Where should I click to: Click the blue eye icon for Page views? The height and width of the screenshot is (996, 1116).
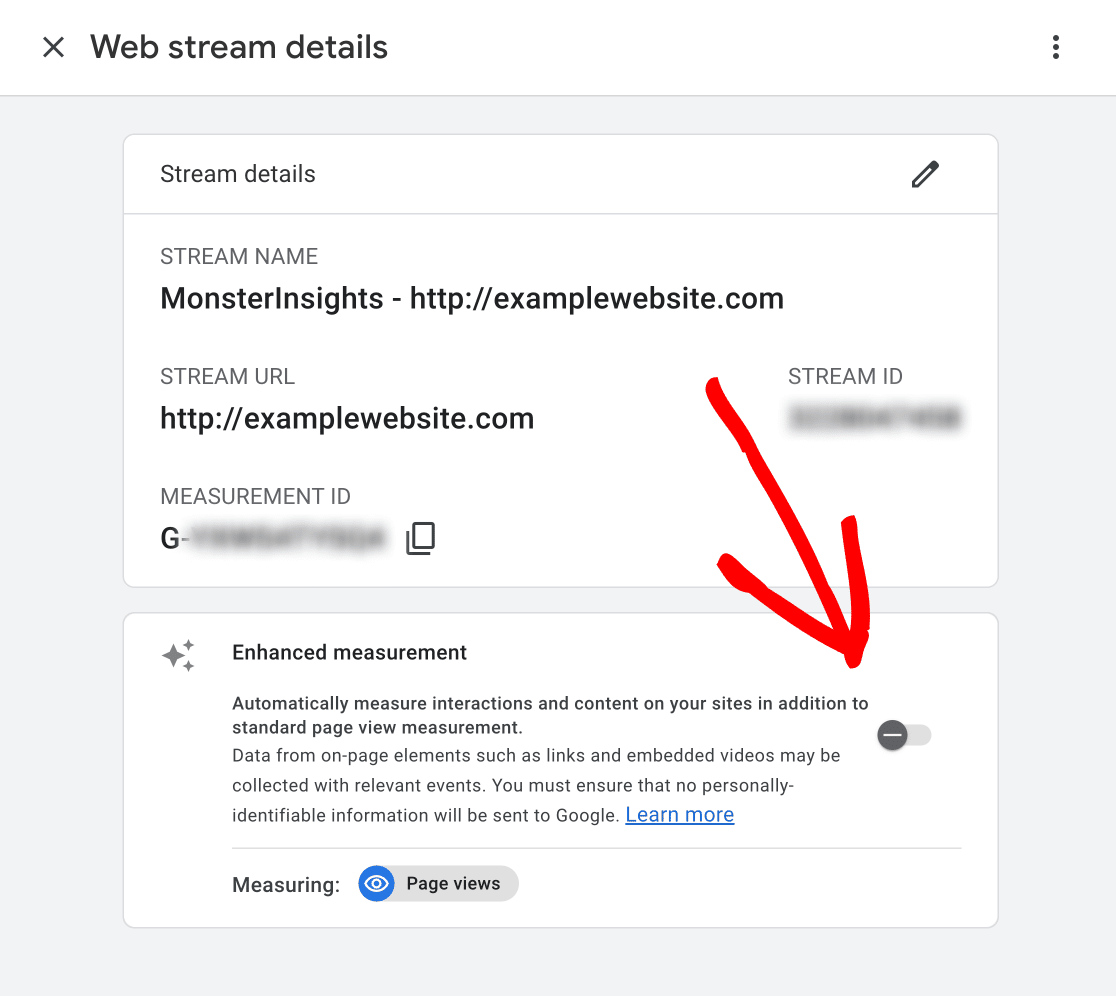(x=377, y=884)
